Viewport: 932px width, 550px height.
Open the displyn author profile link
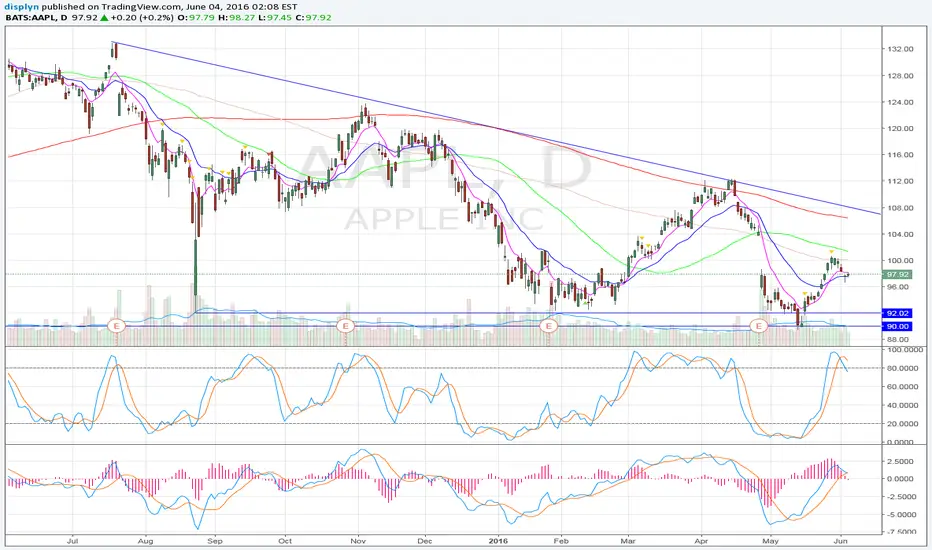[x=22, y=7]
